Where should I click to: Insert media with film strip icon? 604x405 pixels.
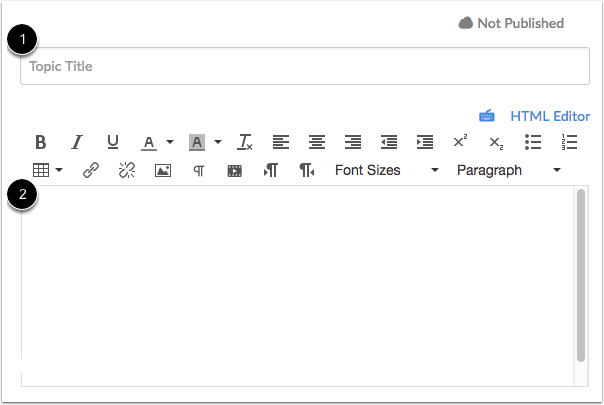tap(235, 171)
